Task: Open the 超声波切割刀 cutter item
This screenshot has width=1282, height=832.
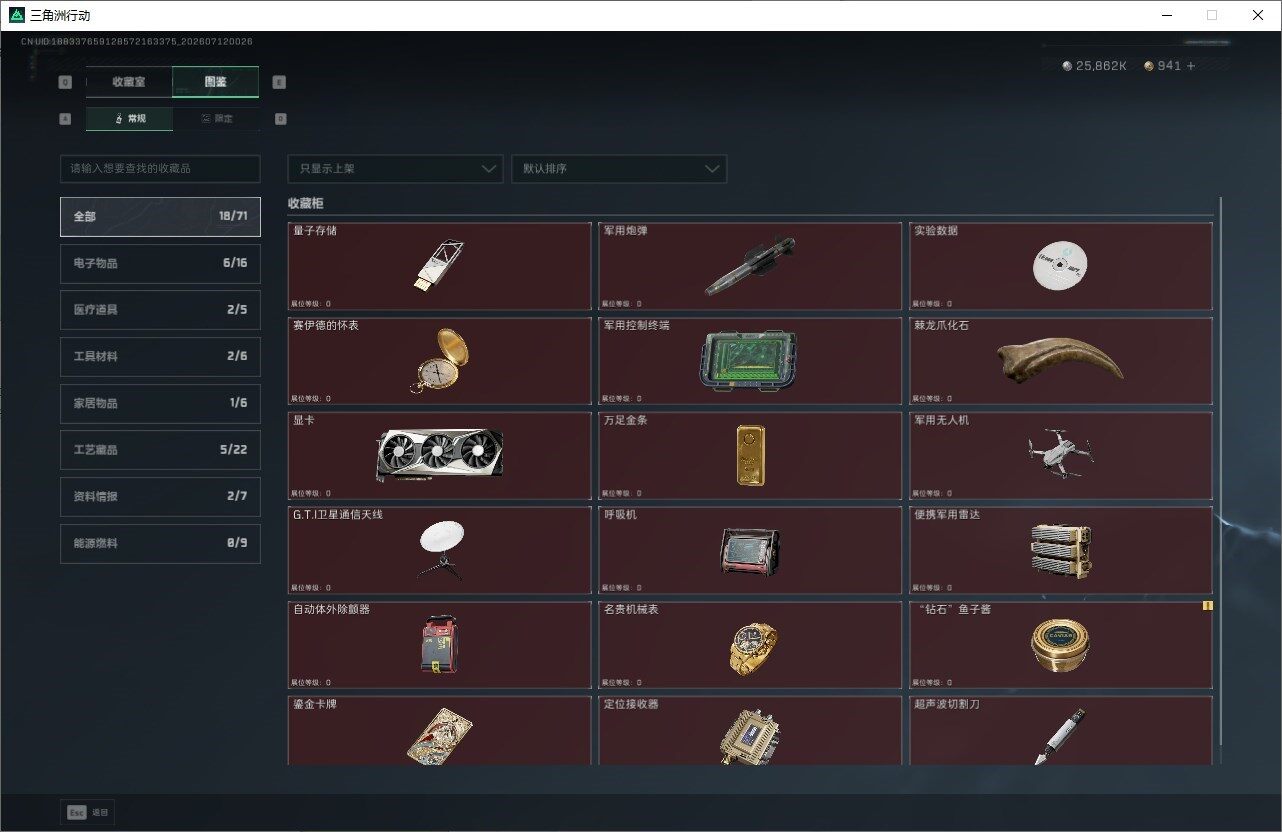Action: coord(1061,730)
